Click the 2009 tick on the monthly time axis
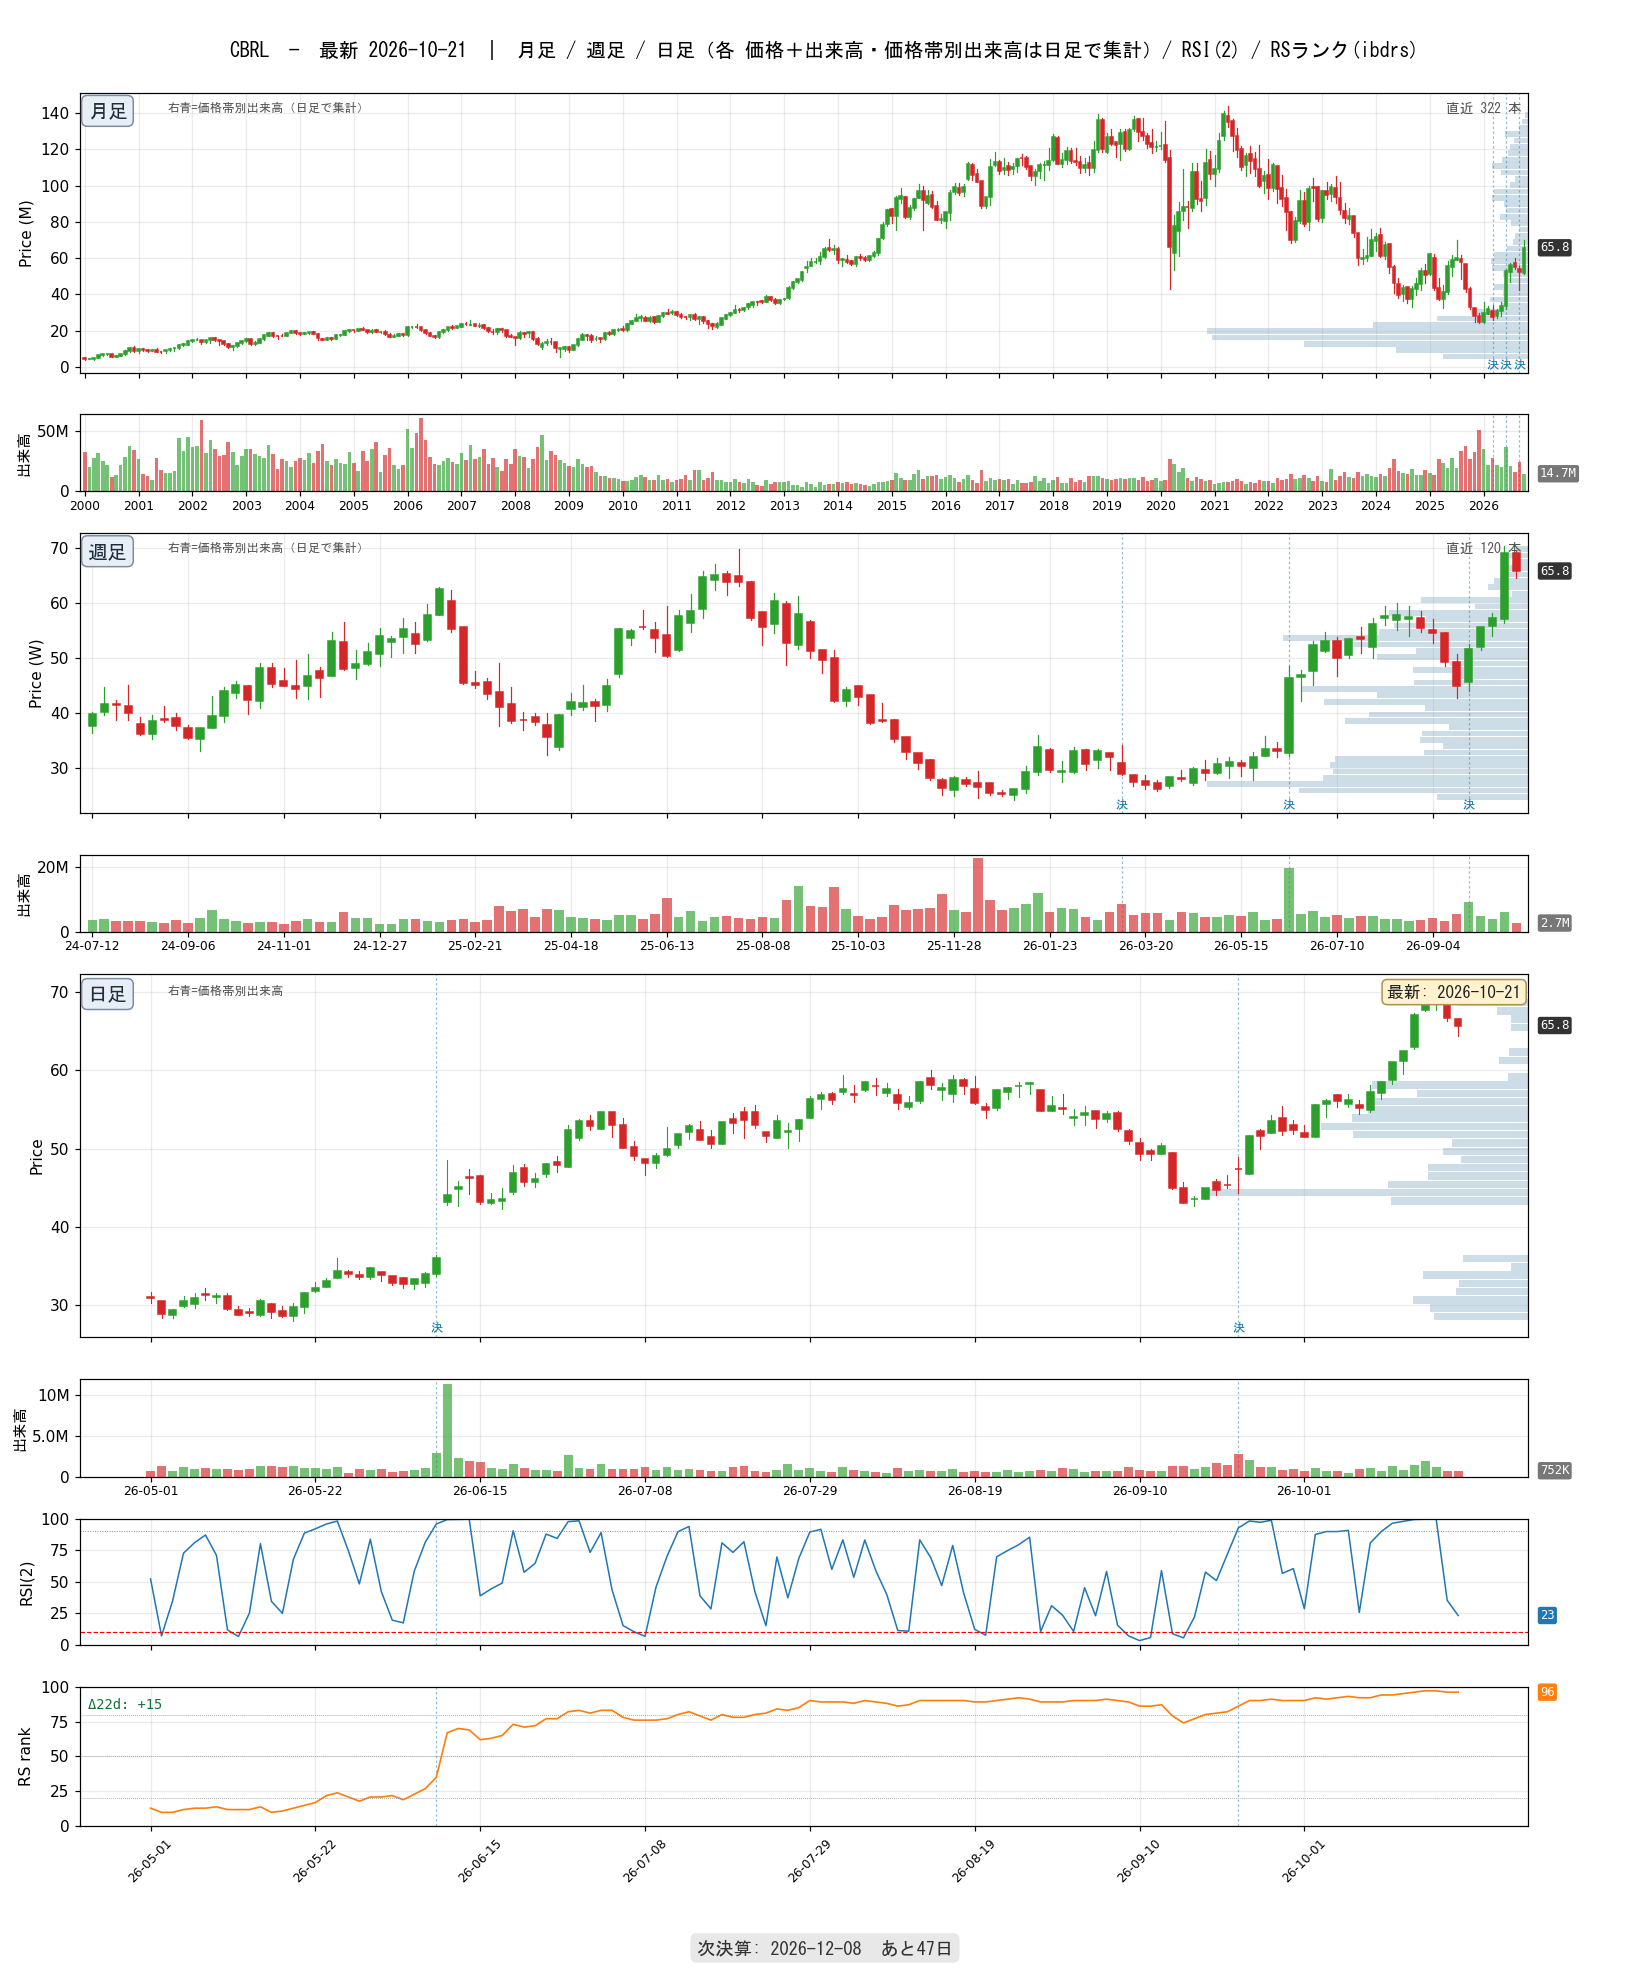Viewport: 1650px width, 1980px height. pyautogui.click(x=569, y=505)
